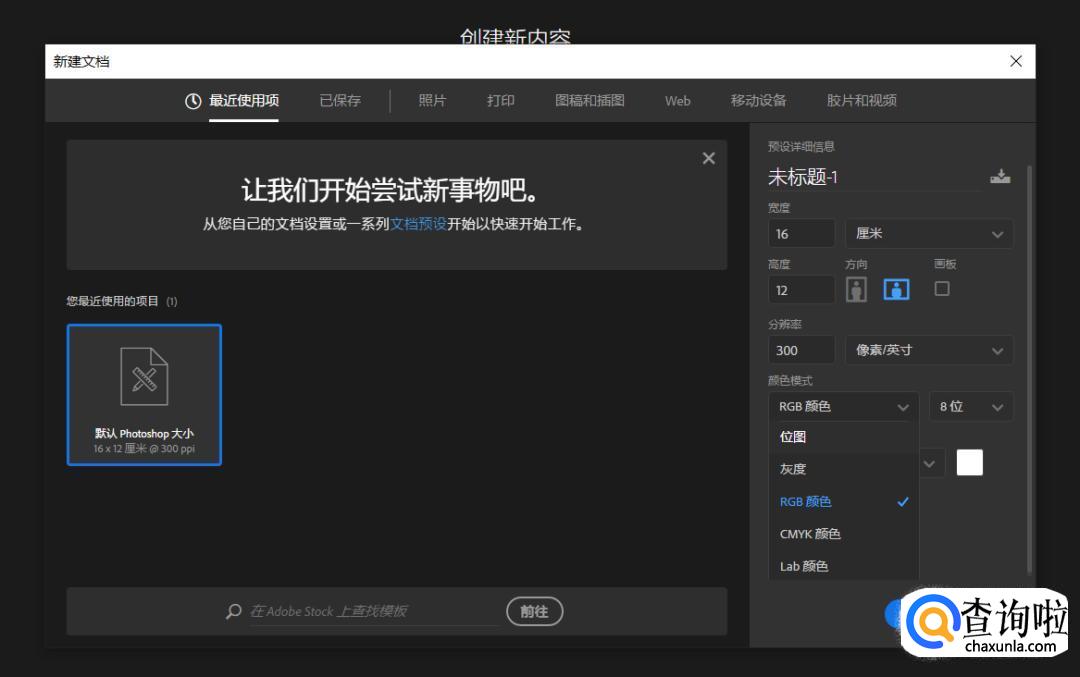Click the white background color swatch
The width and height of the screenshot is (1080, 677).
970,462
